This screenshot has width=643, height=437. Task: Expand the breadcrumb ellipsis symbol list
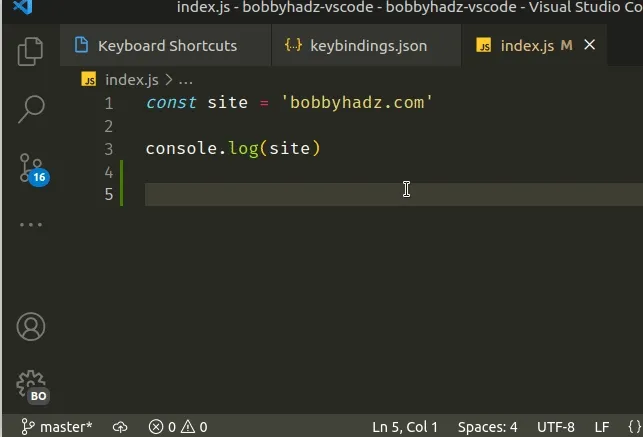185,81
